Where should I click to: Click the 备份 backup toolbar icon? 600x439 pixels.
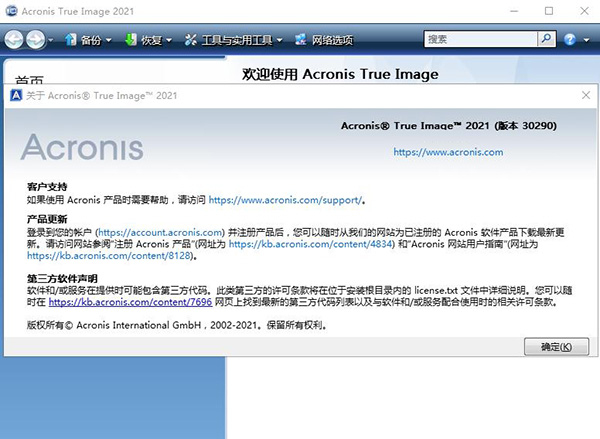pyautogui.click(x=70, y=39)
